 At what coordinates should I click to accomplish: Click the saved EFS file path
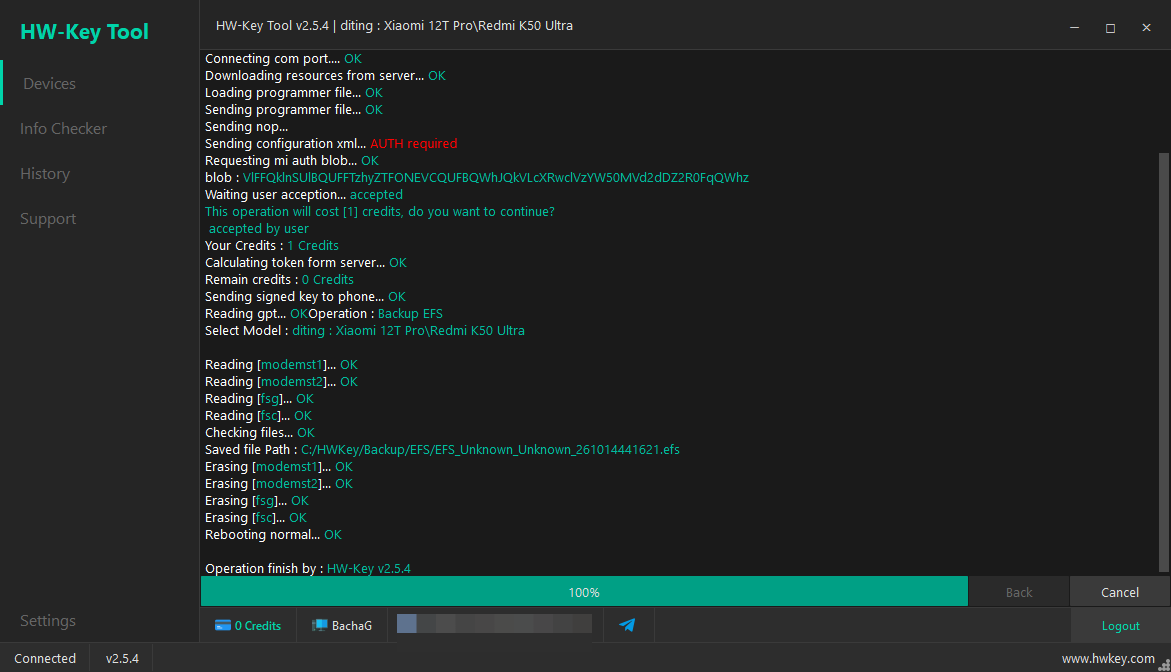point(490,449)
